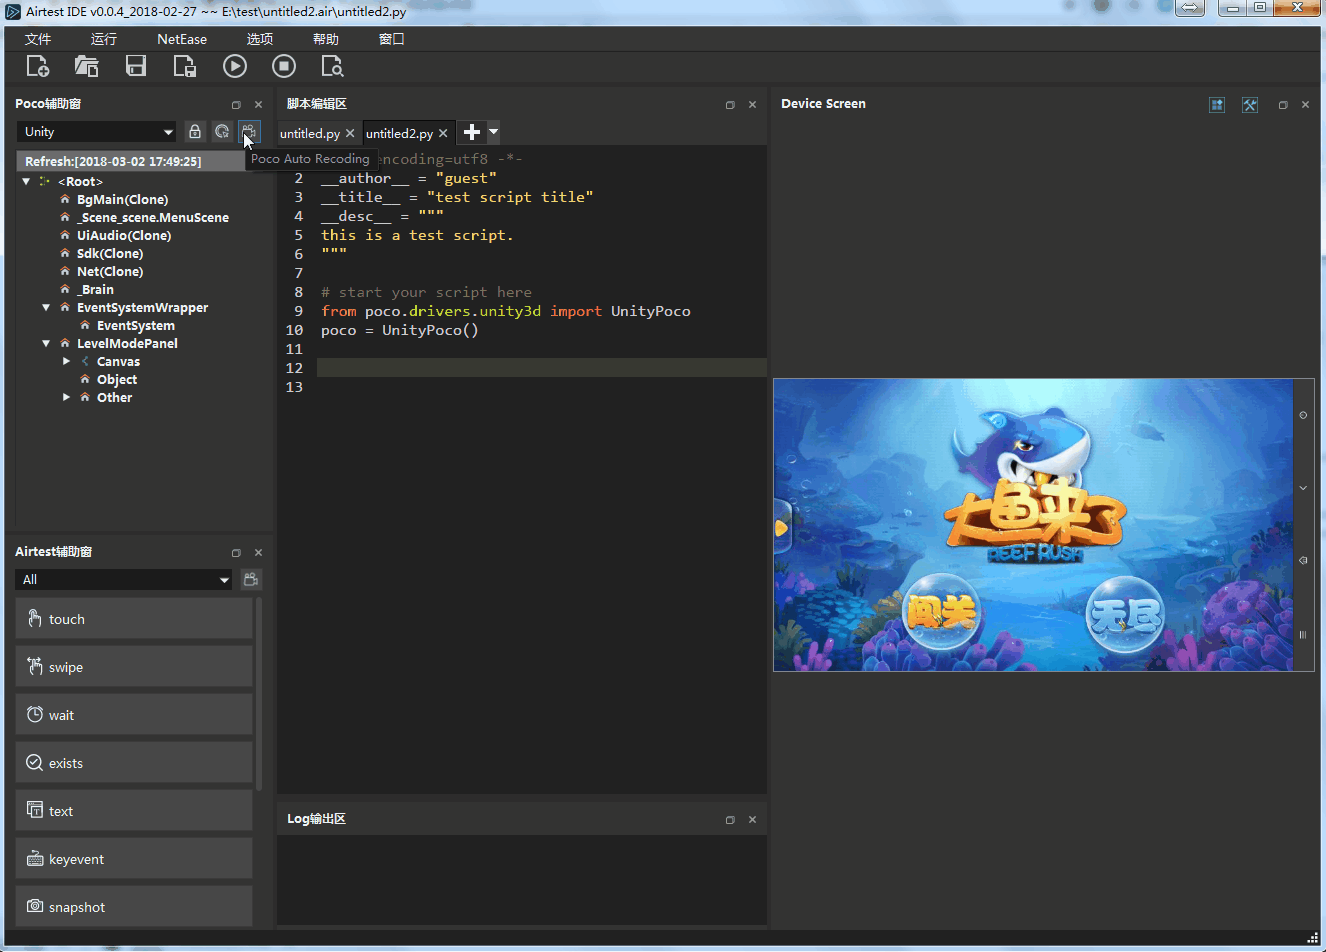Close the untitled2.py tab
The height and width of the screenshot is (952, 1326).
(443, 133)
